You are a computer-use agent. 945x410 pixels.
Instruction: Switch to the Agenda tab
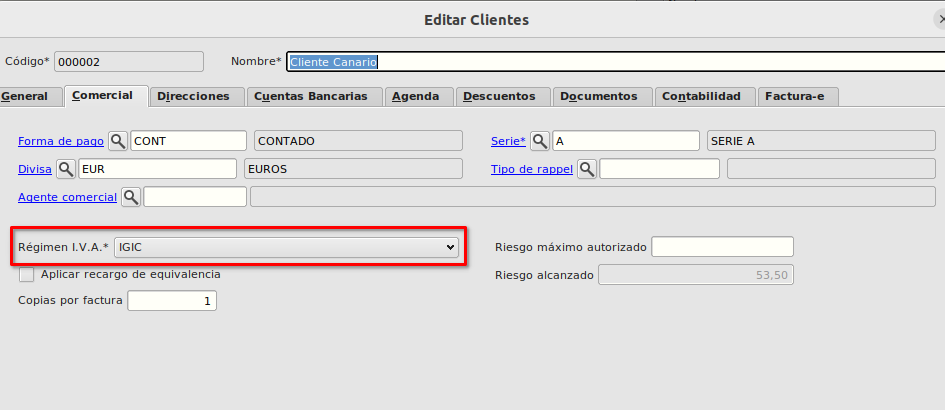(x=419, y=96)
